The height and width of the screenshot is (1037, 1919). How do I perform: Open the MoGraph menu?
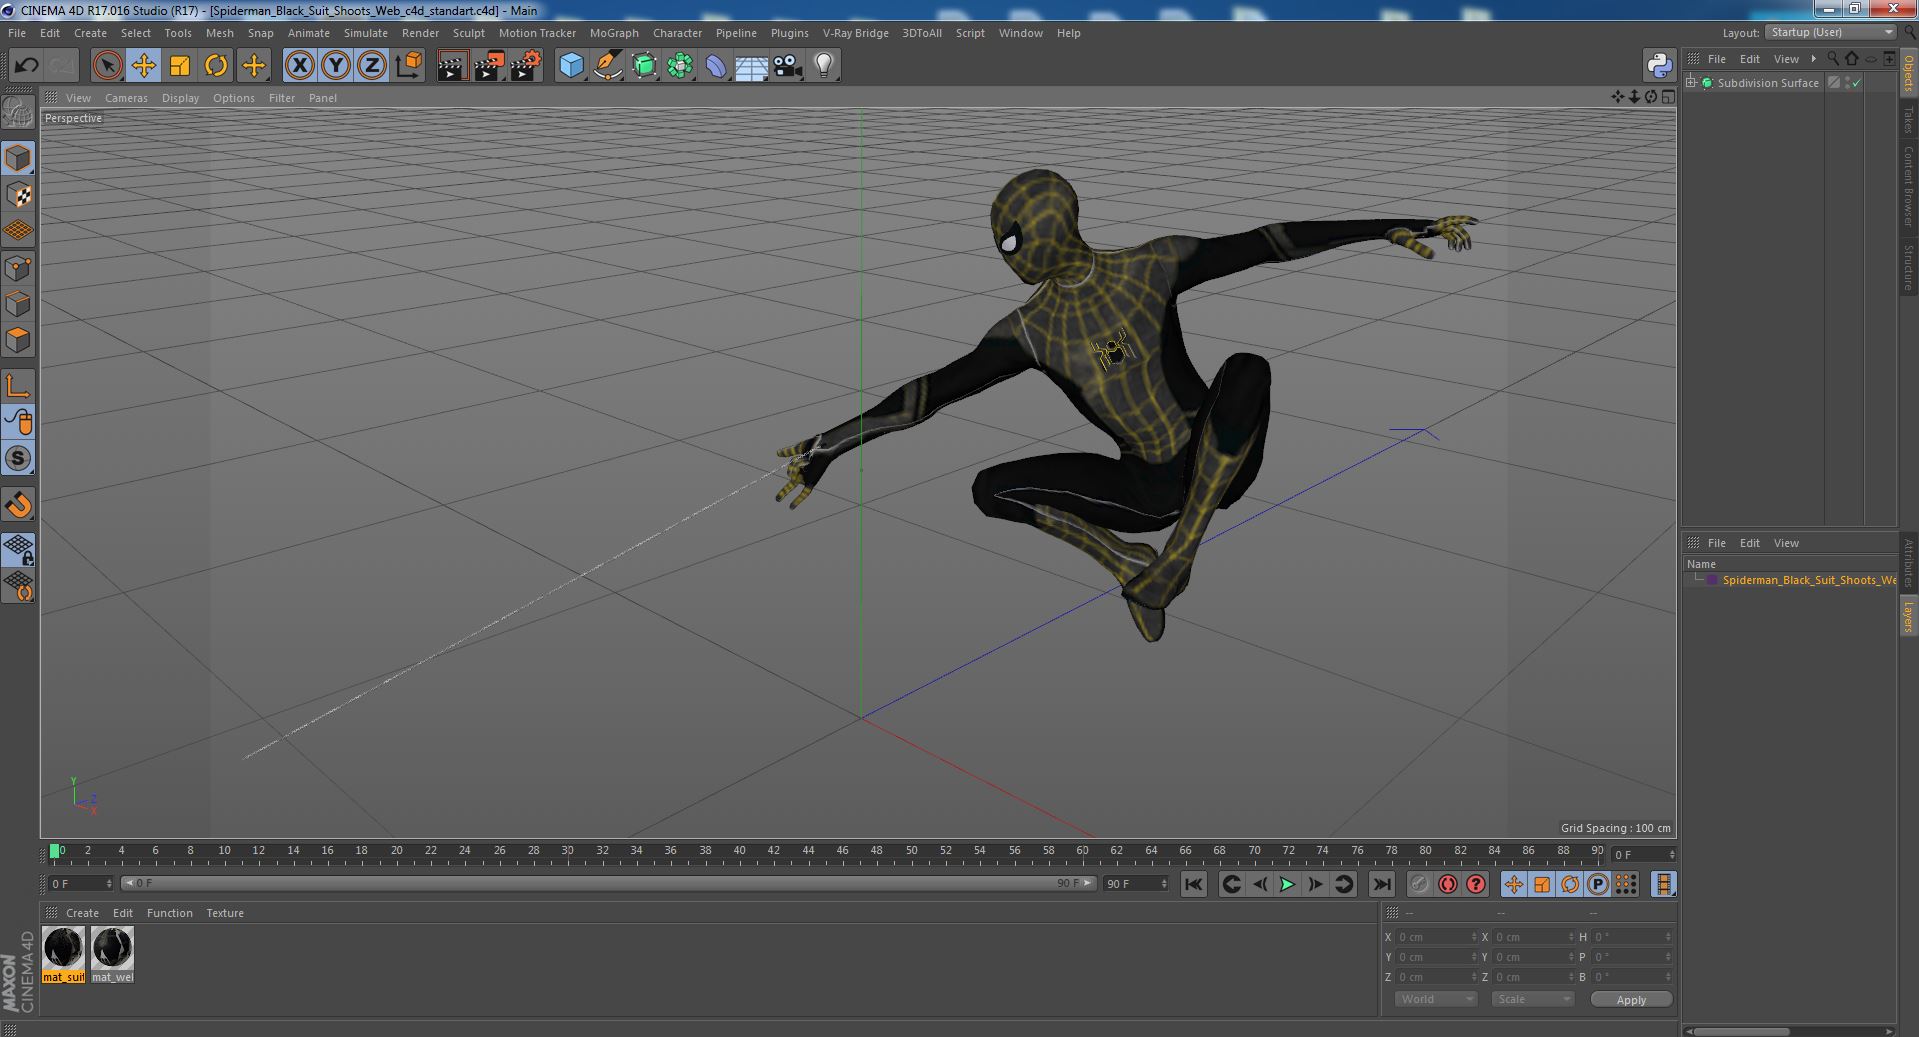pyautogui.click(x=614, y=33)
